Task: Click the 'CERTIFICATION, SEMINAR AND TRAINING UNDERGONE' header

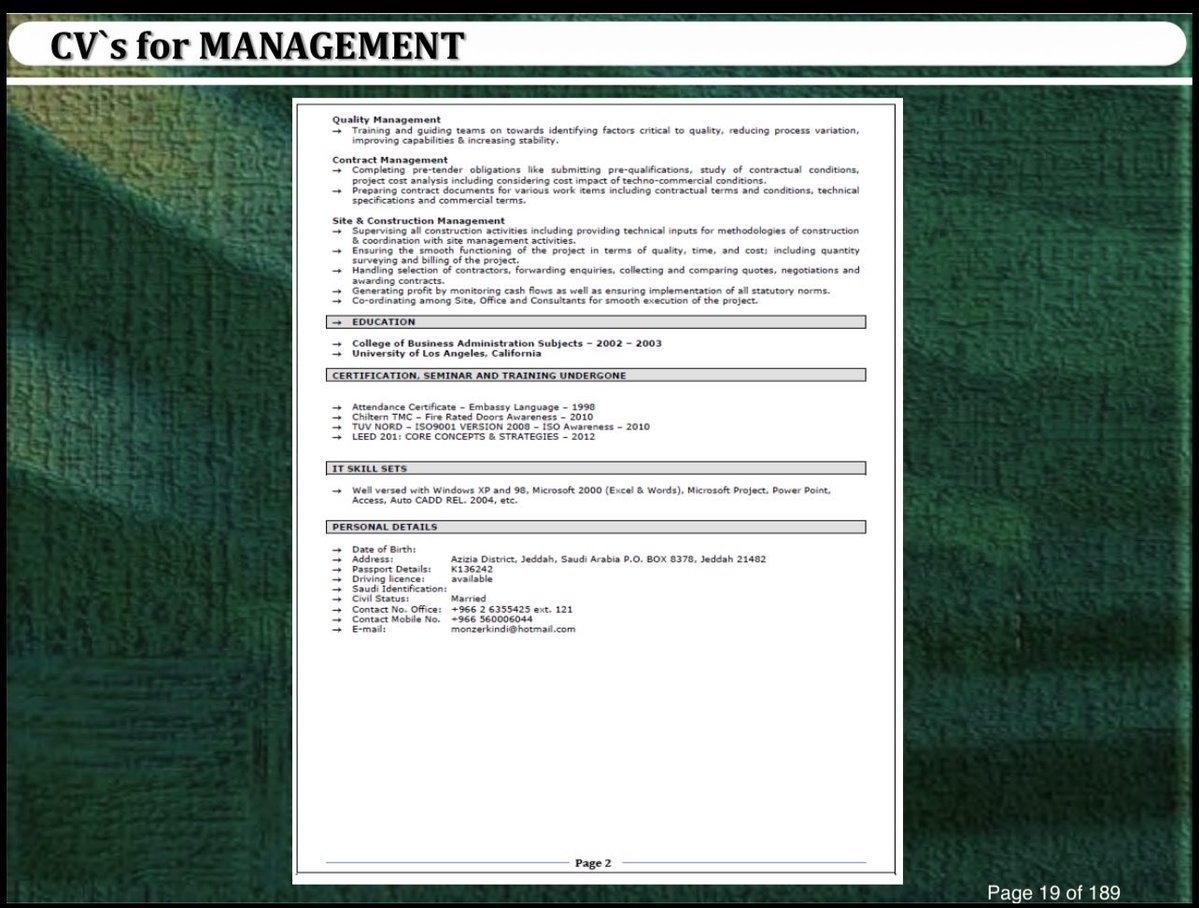Action: (596, 376)
